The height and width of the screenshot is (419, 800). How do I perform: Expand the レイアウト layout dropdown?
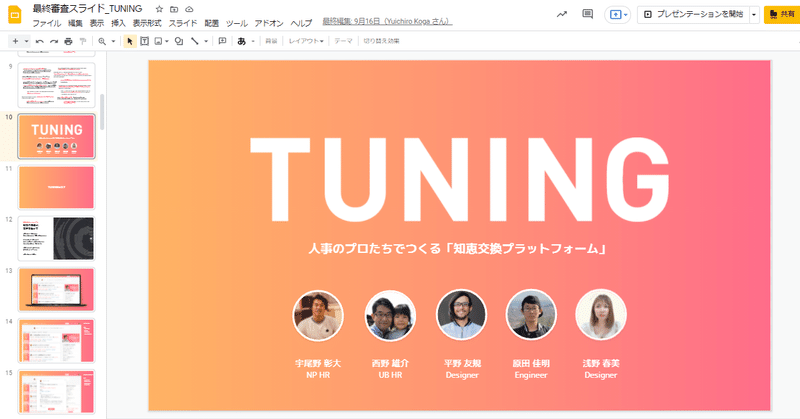pos(306,41)
